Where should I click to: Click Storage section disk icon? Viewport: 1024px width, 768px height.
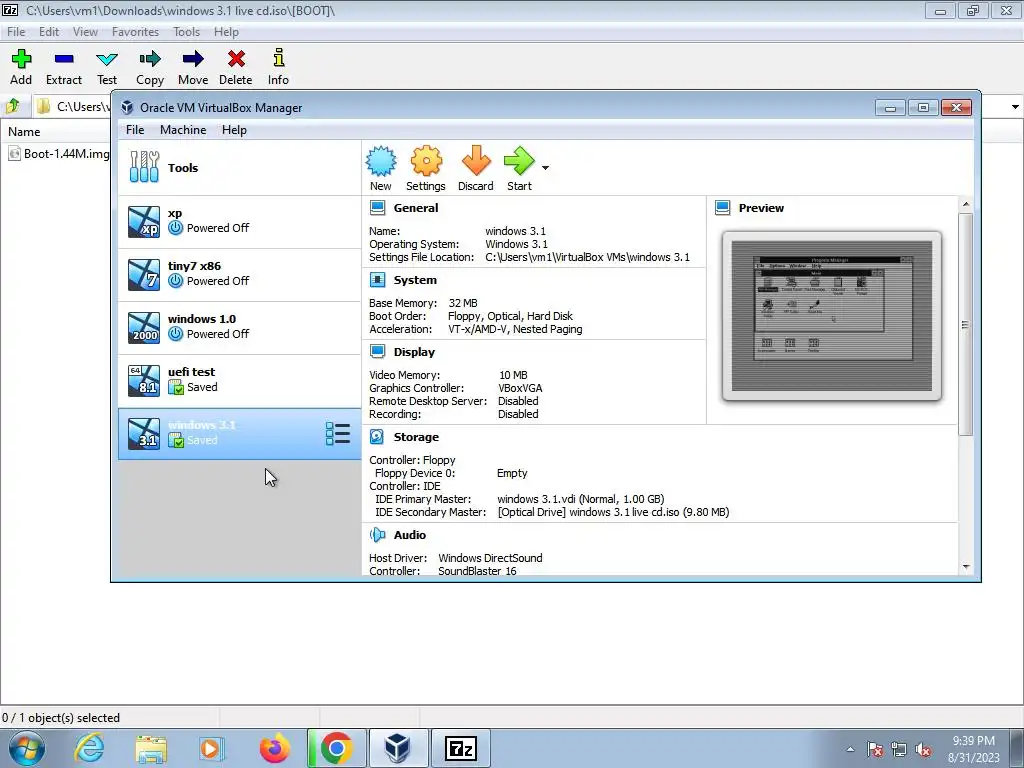click(x=377, y=437)
